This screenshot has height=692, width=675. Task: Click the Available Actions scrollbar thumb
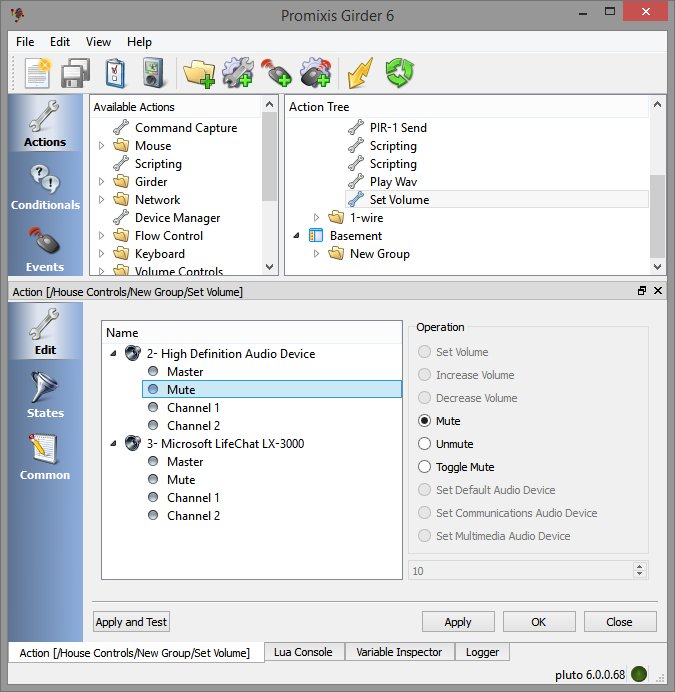pyautogui.click(x=269, y=156)
